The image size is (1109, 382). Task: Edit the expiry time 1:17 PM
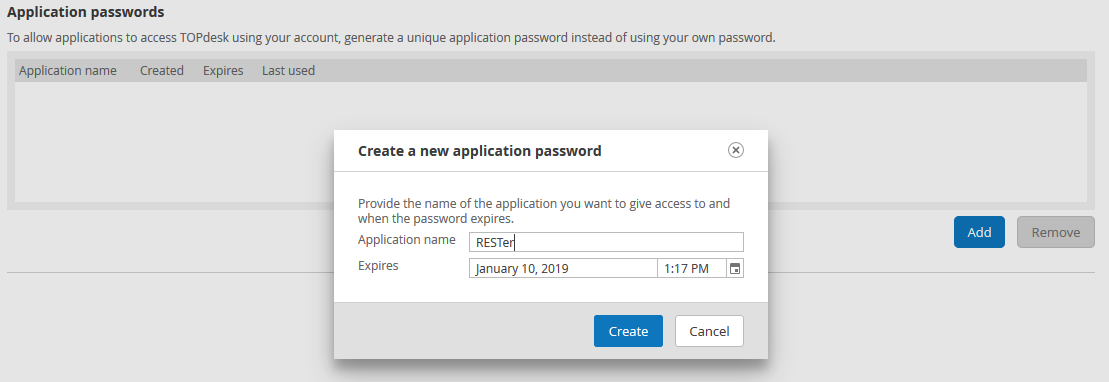[692, 269]
